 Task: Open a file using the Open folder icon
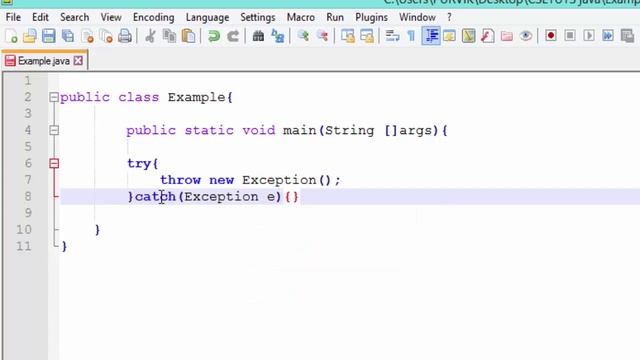[29, 36]
